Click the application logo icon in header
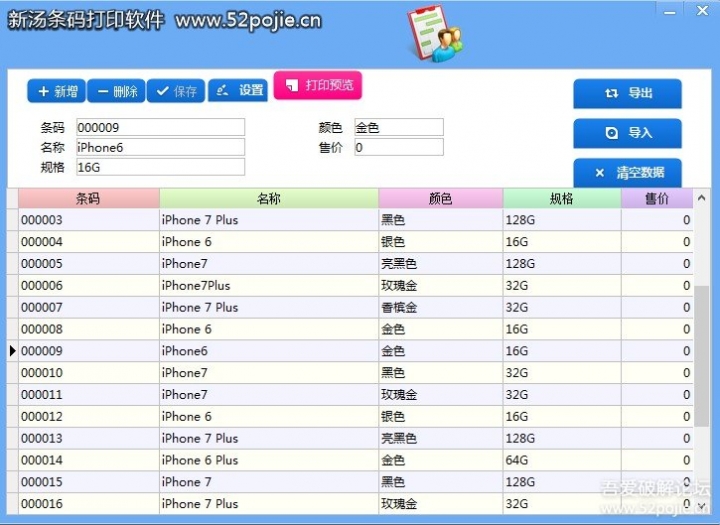The width and height of the screenshot is (720, 525). coord(433,34)
